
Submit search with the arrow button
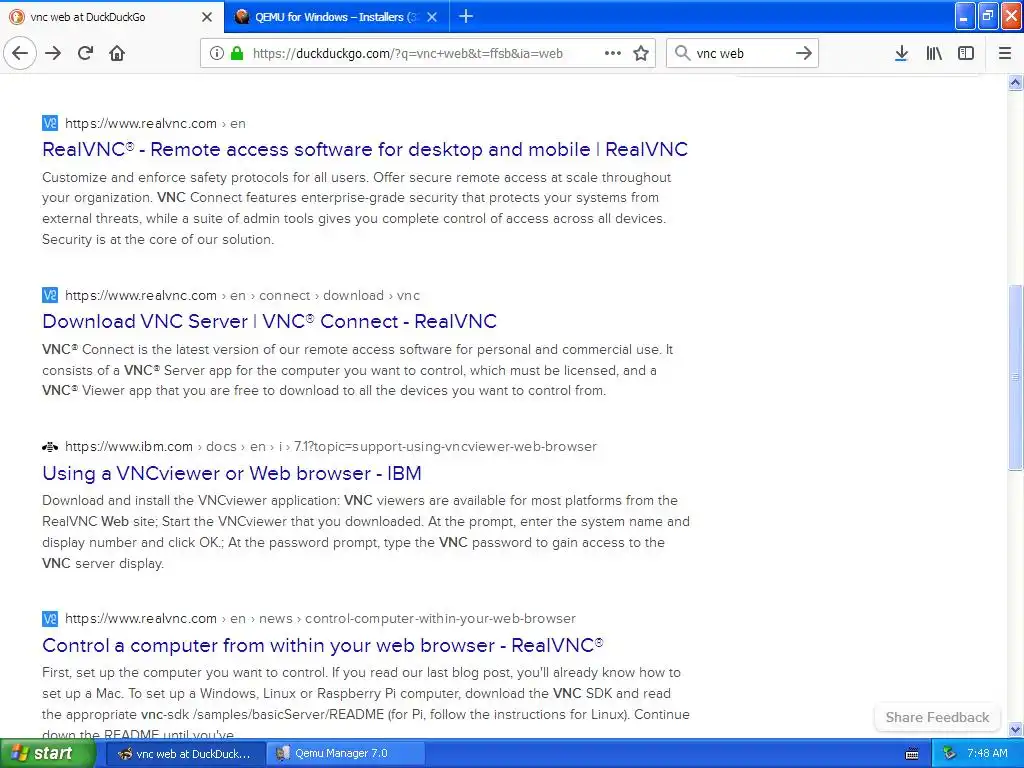(804, 54)
